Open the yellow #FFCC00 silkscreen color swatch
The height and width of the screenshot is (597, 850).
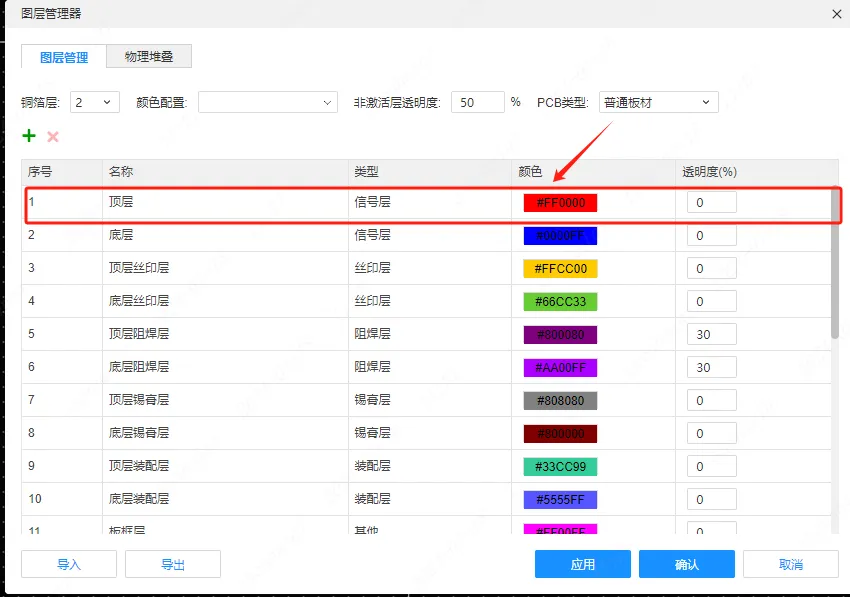[x=560, y=269]
